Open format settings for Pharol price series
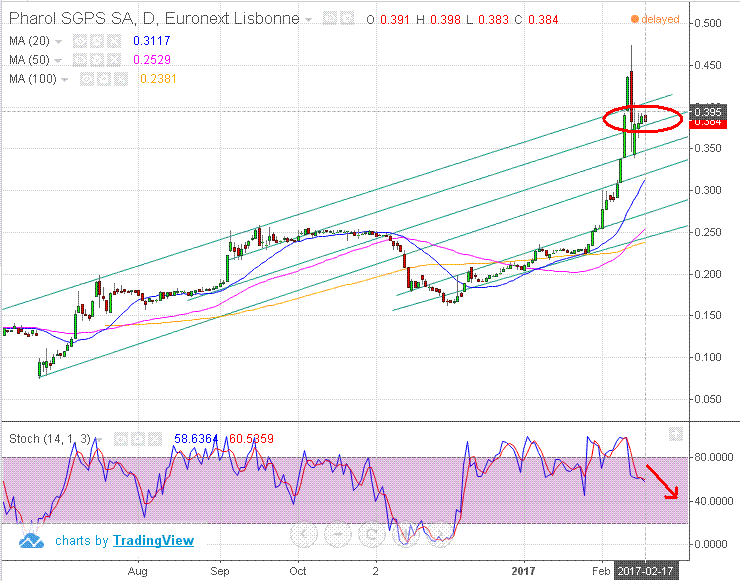This screenshot has width=740, height=585. pos(347,19)
